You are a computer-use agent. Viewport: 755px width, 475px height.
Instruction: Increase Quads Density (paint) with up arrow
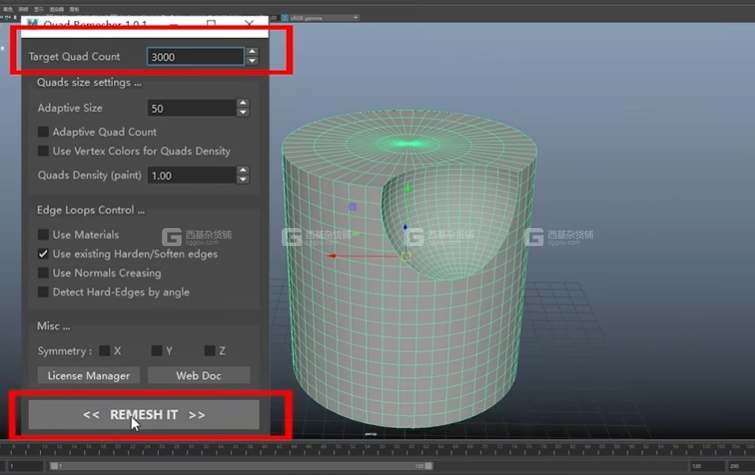tap(243, 171)
